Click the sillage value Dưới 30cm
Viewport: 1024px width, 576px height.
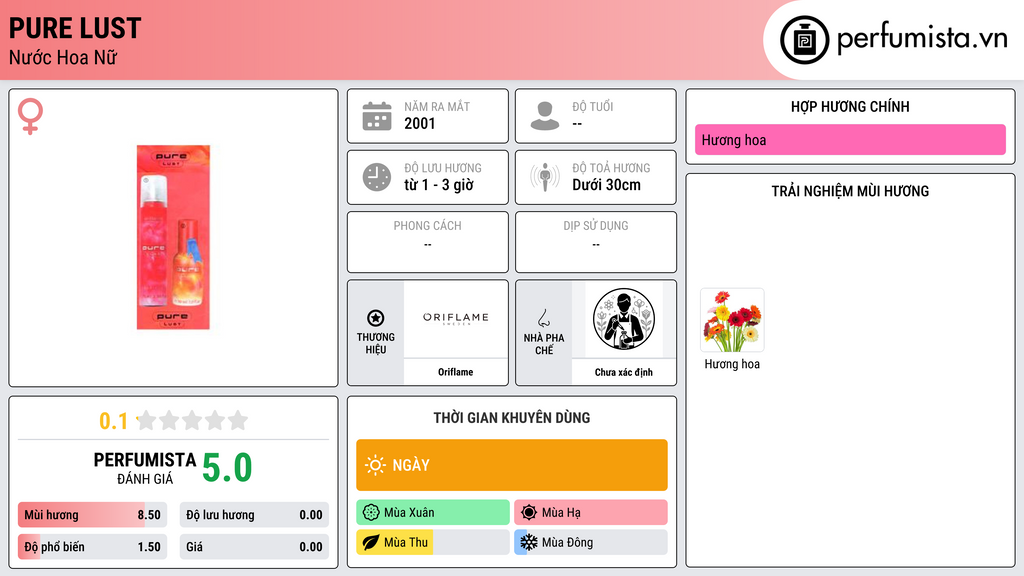[x=606, y=185]
